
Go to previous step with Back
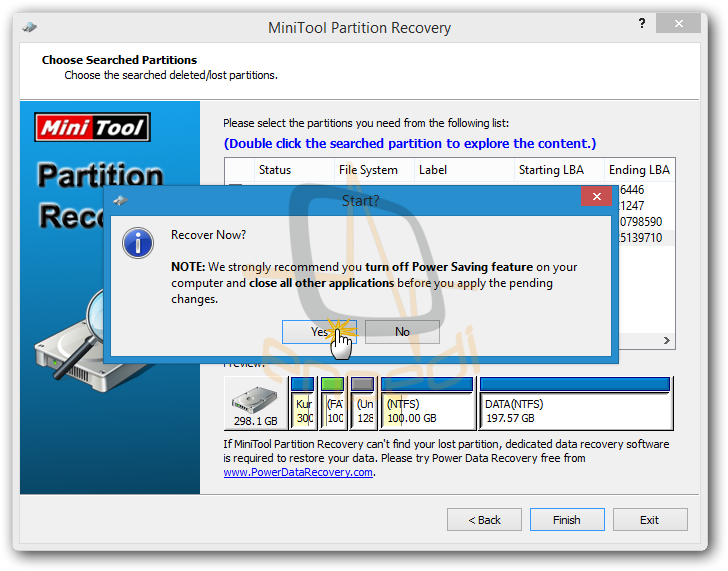[x=484, y=519]
